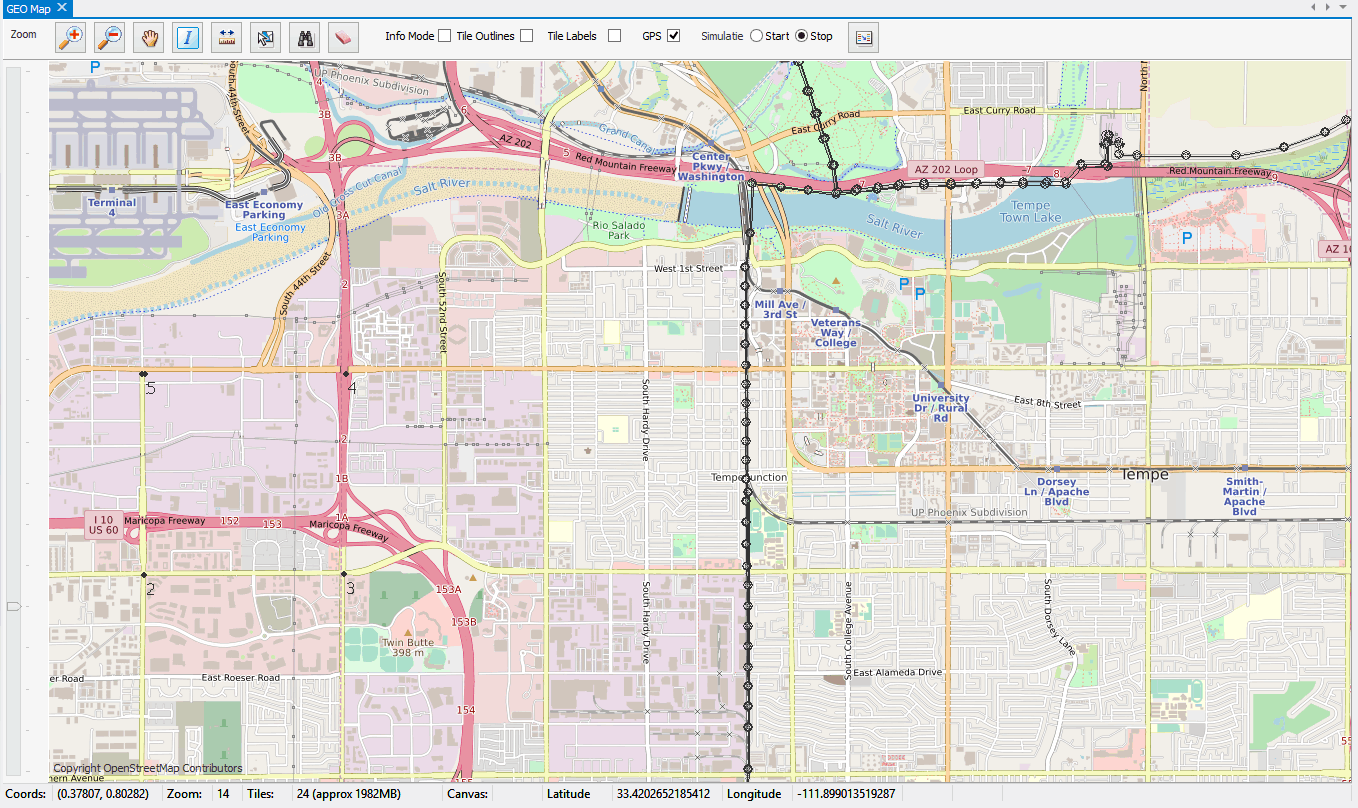Open the tab list dropdown arrow
Viewport: 1358px width, 808px height.
(x=1342, y=7)
